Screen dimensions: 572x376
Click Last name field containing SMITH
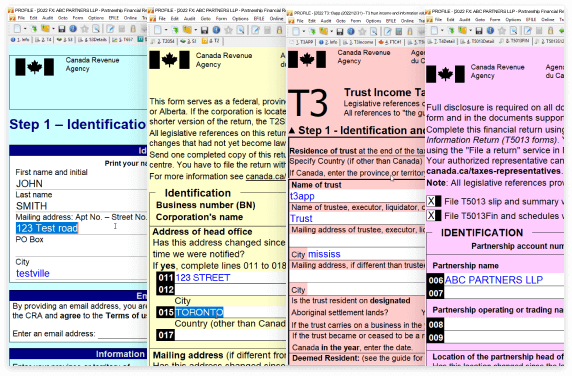click(81, 206)
